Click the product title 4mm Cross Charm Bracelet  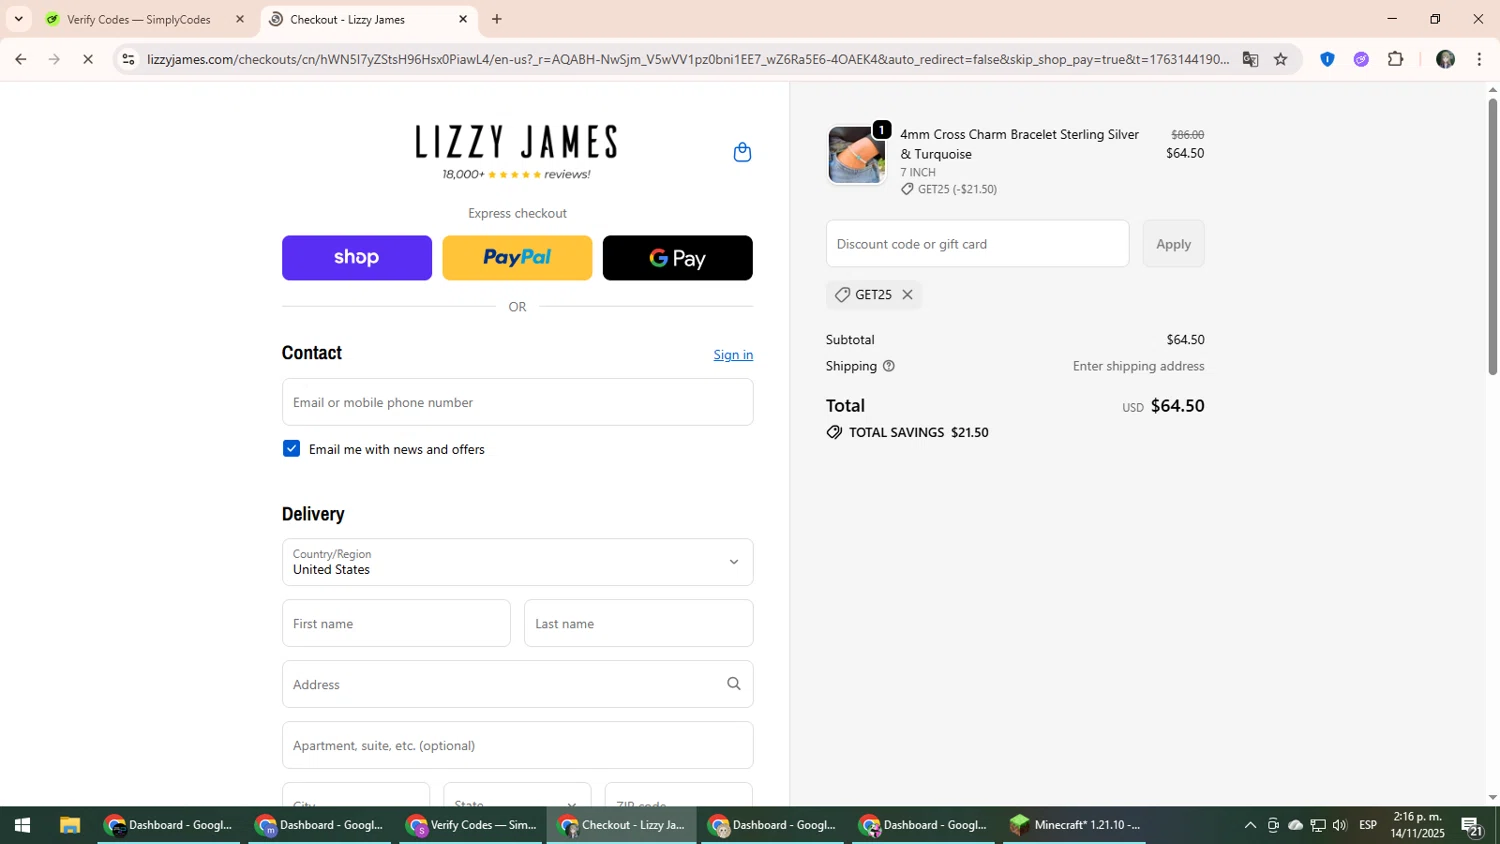point(1019,144)
